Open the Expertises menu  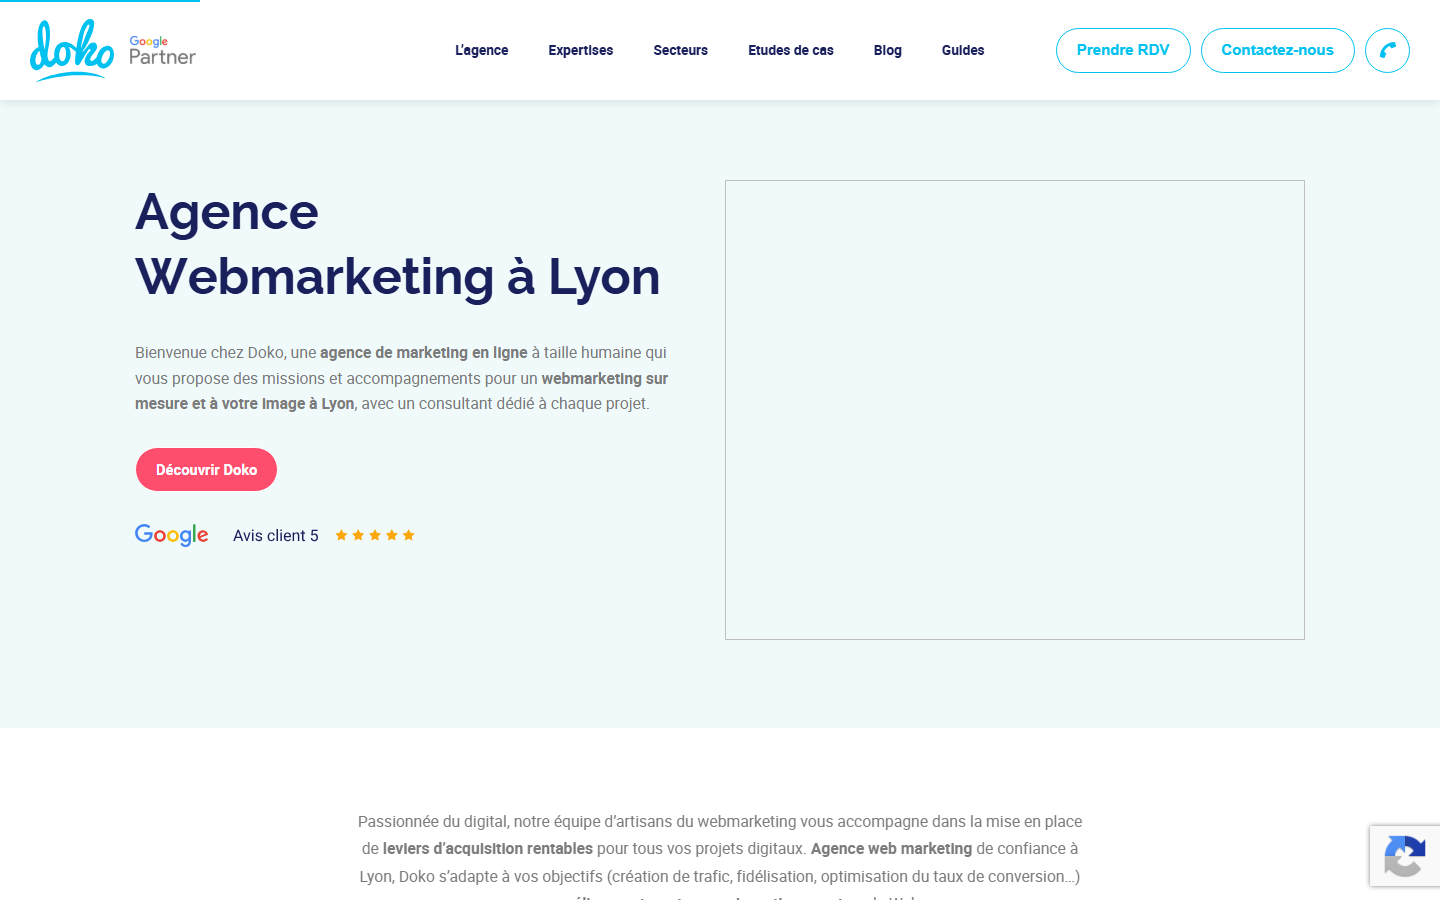(581, 50)
